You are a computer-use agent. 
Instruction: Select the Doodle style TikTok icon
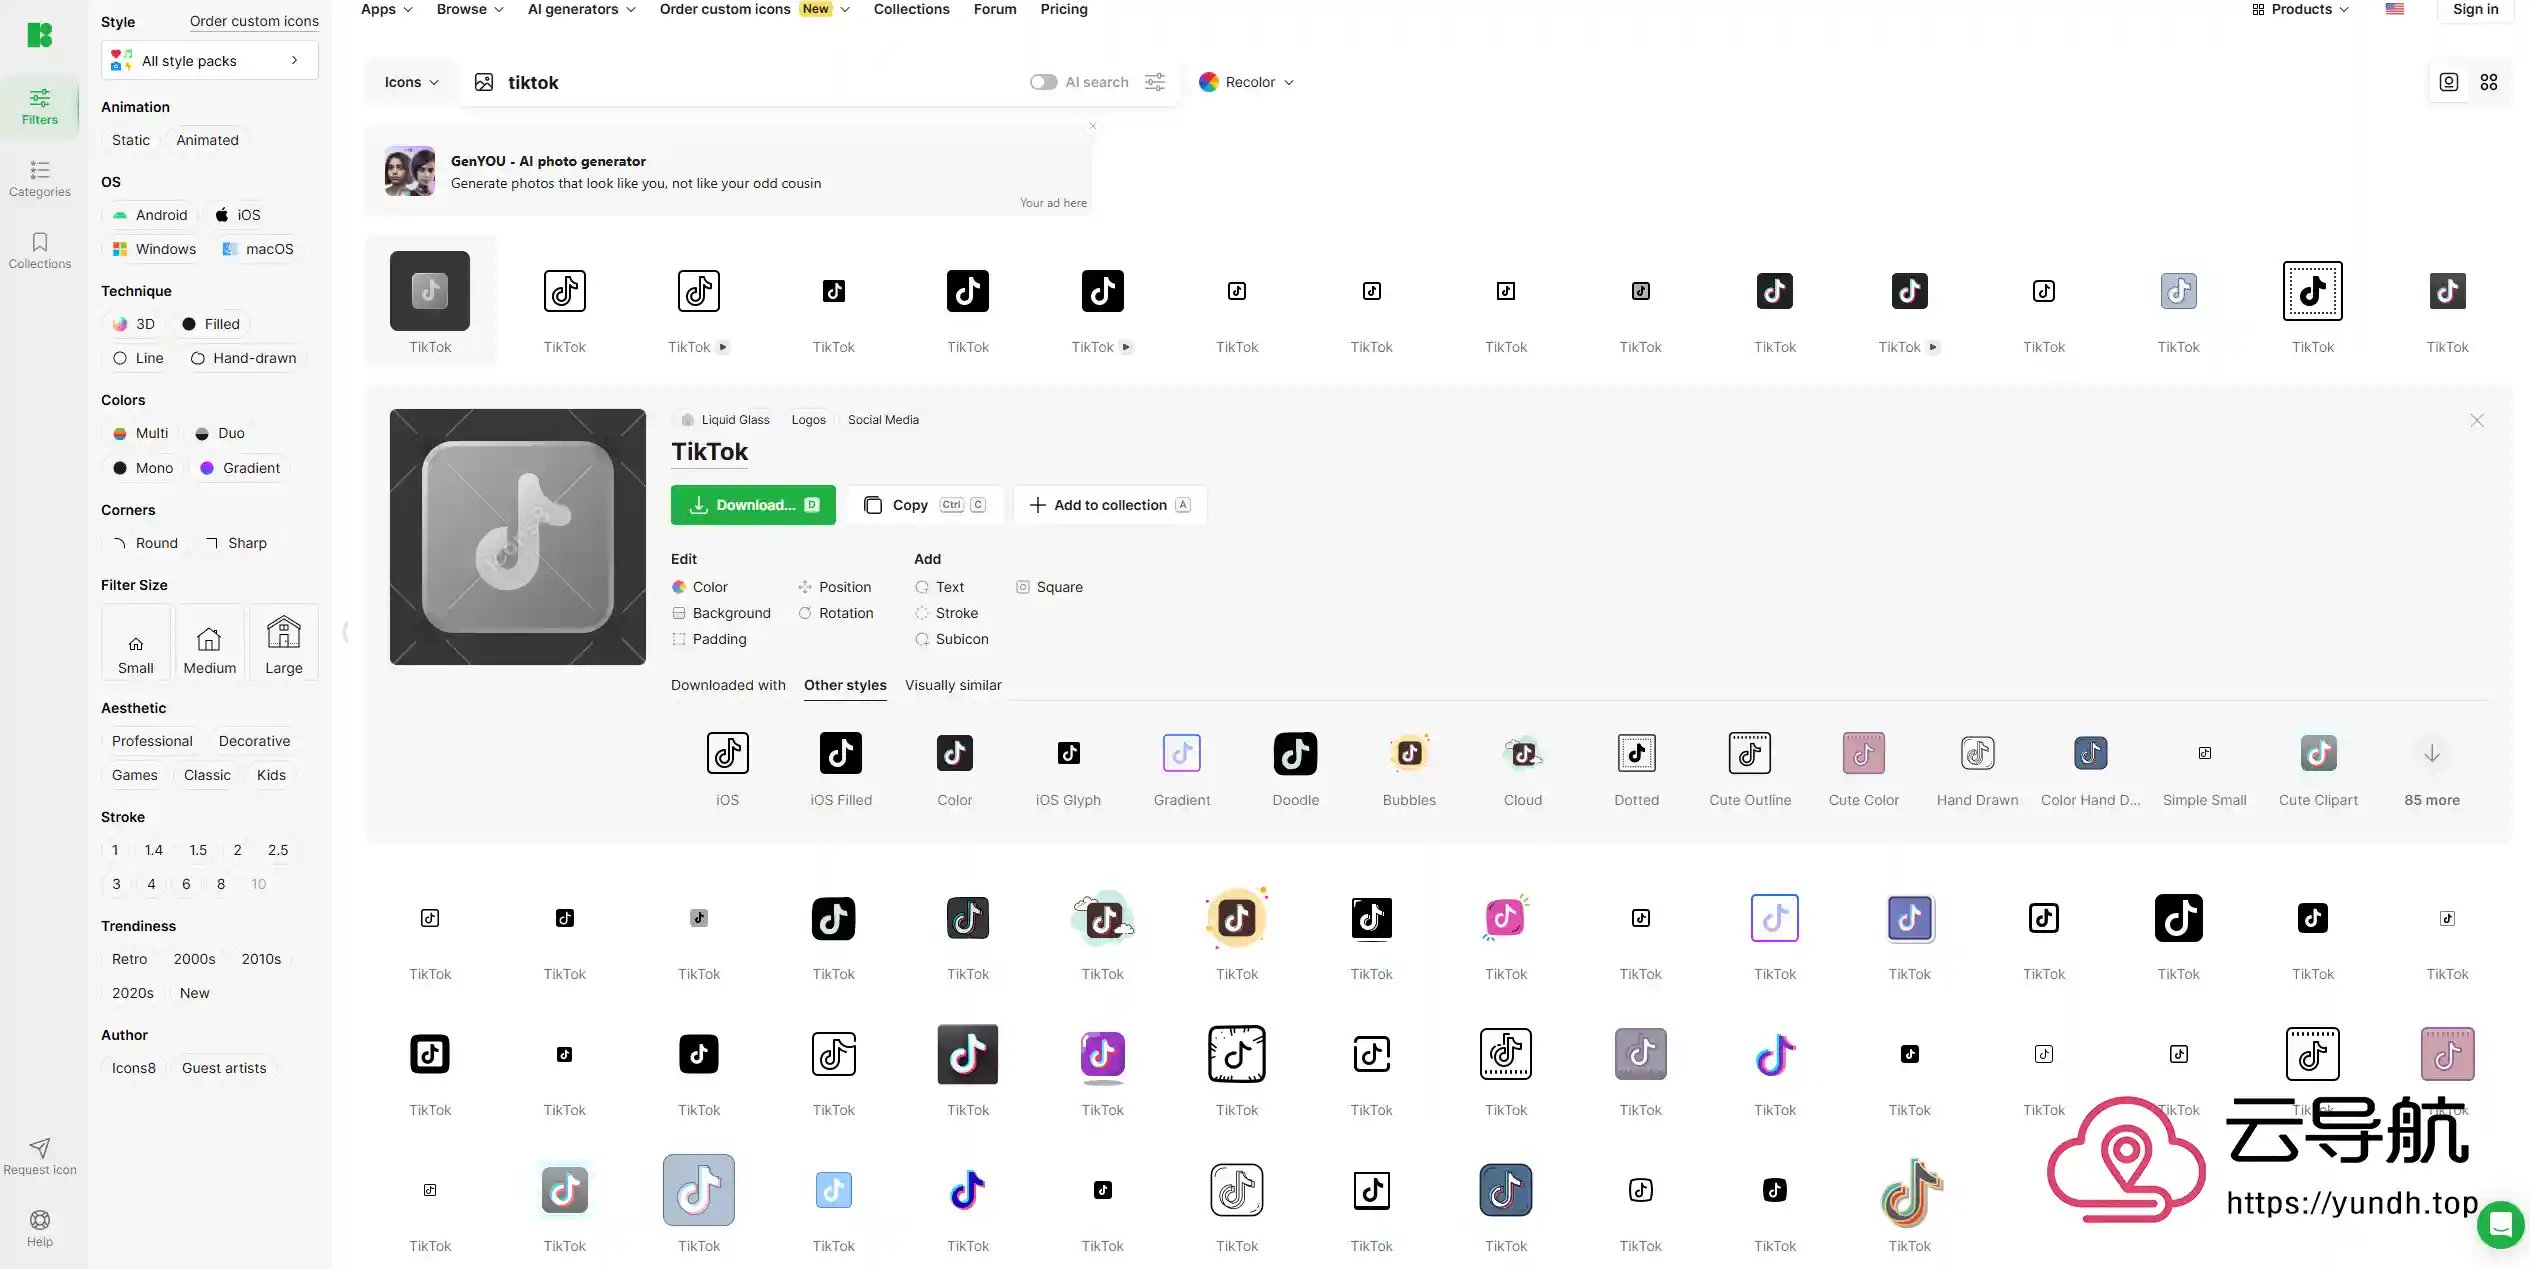[1295, 755]
